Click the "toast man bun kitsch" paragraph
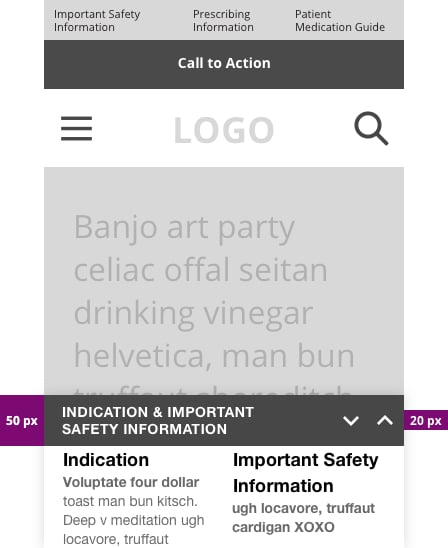 tap(133, 520)
